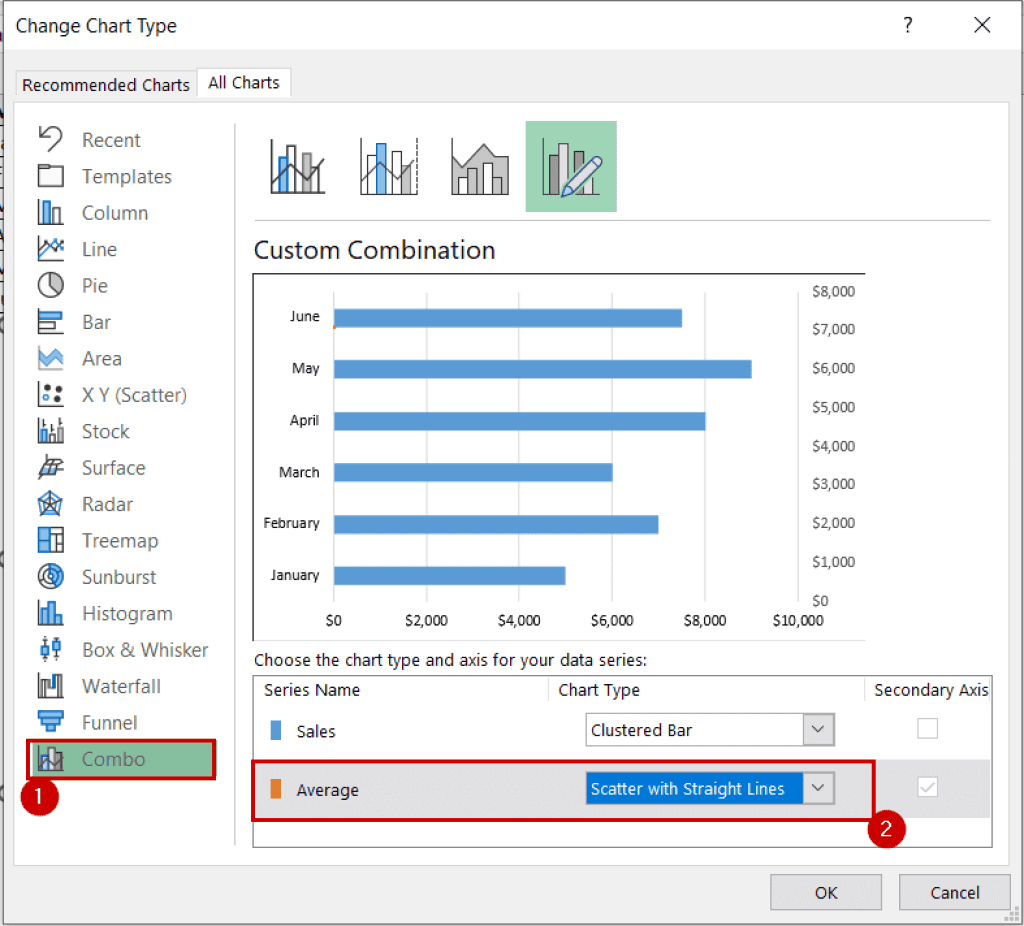The image size is (1024, 926).
Task: Select the Radar chart category
Action: tap(105, 503)
